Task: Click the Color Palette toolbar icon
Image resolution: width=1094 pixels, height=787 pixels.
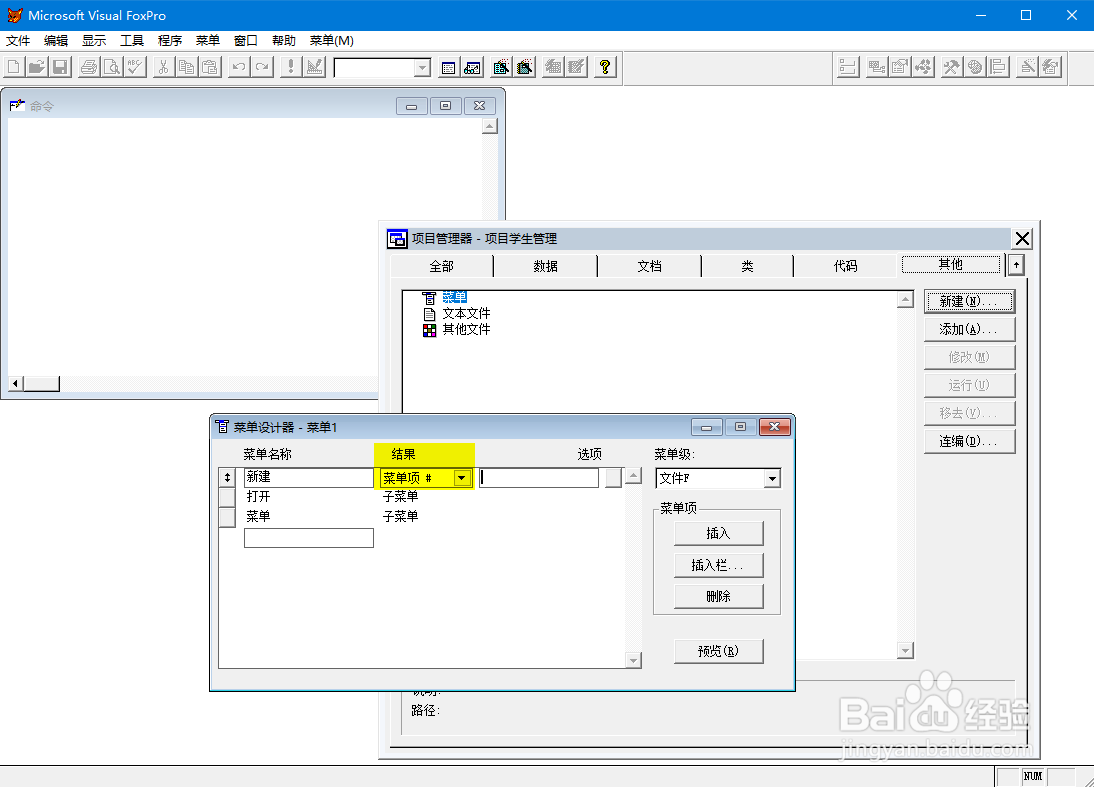Action: [975, 67]
